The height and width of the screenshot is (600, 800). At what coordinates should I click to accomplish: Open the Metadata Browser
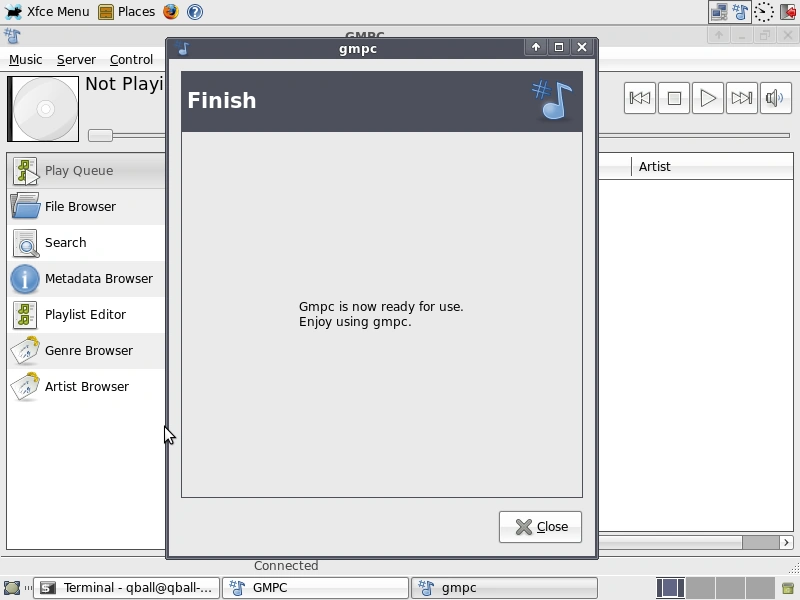pos(86,279)
